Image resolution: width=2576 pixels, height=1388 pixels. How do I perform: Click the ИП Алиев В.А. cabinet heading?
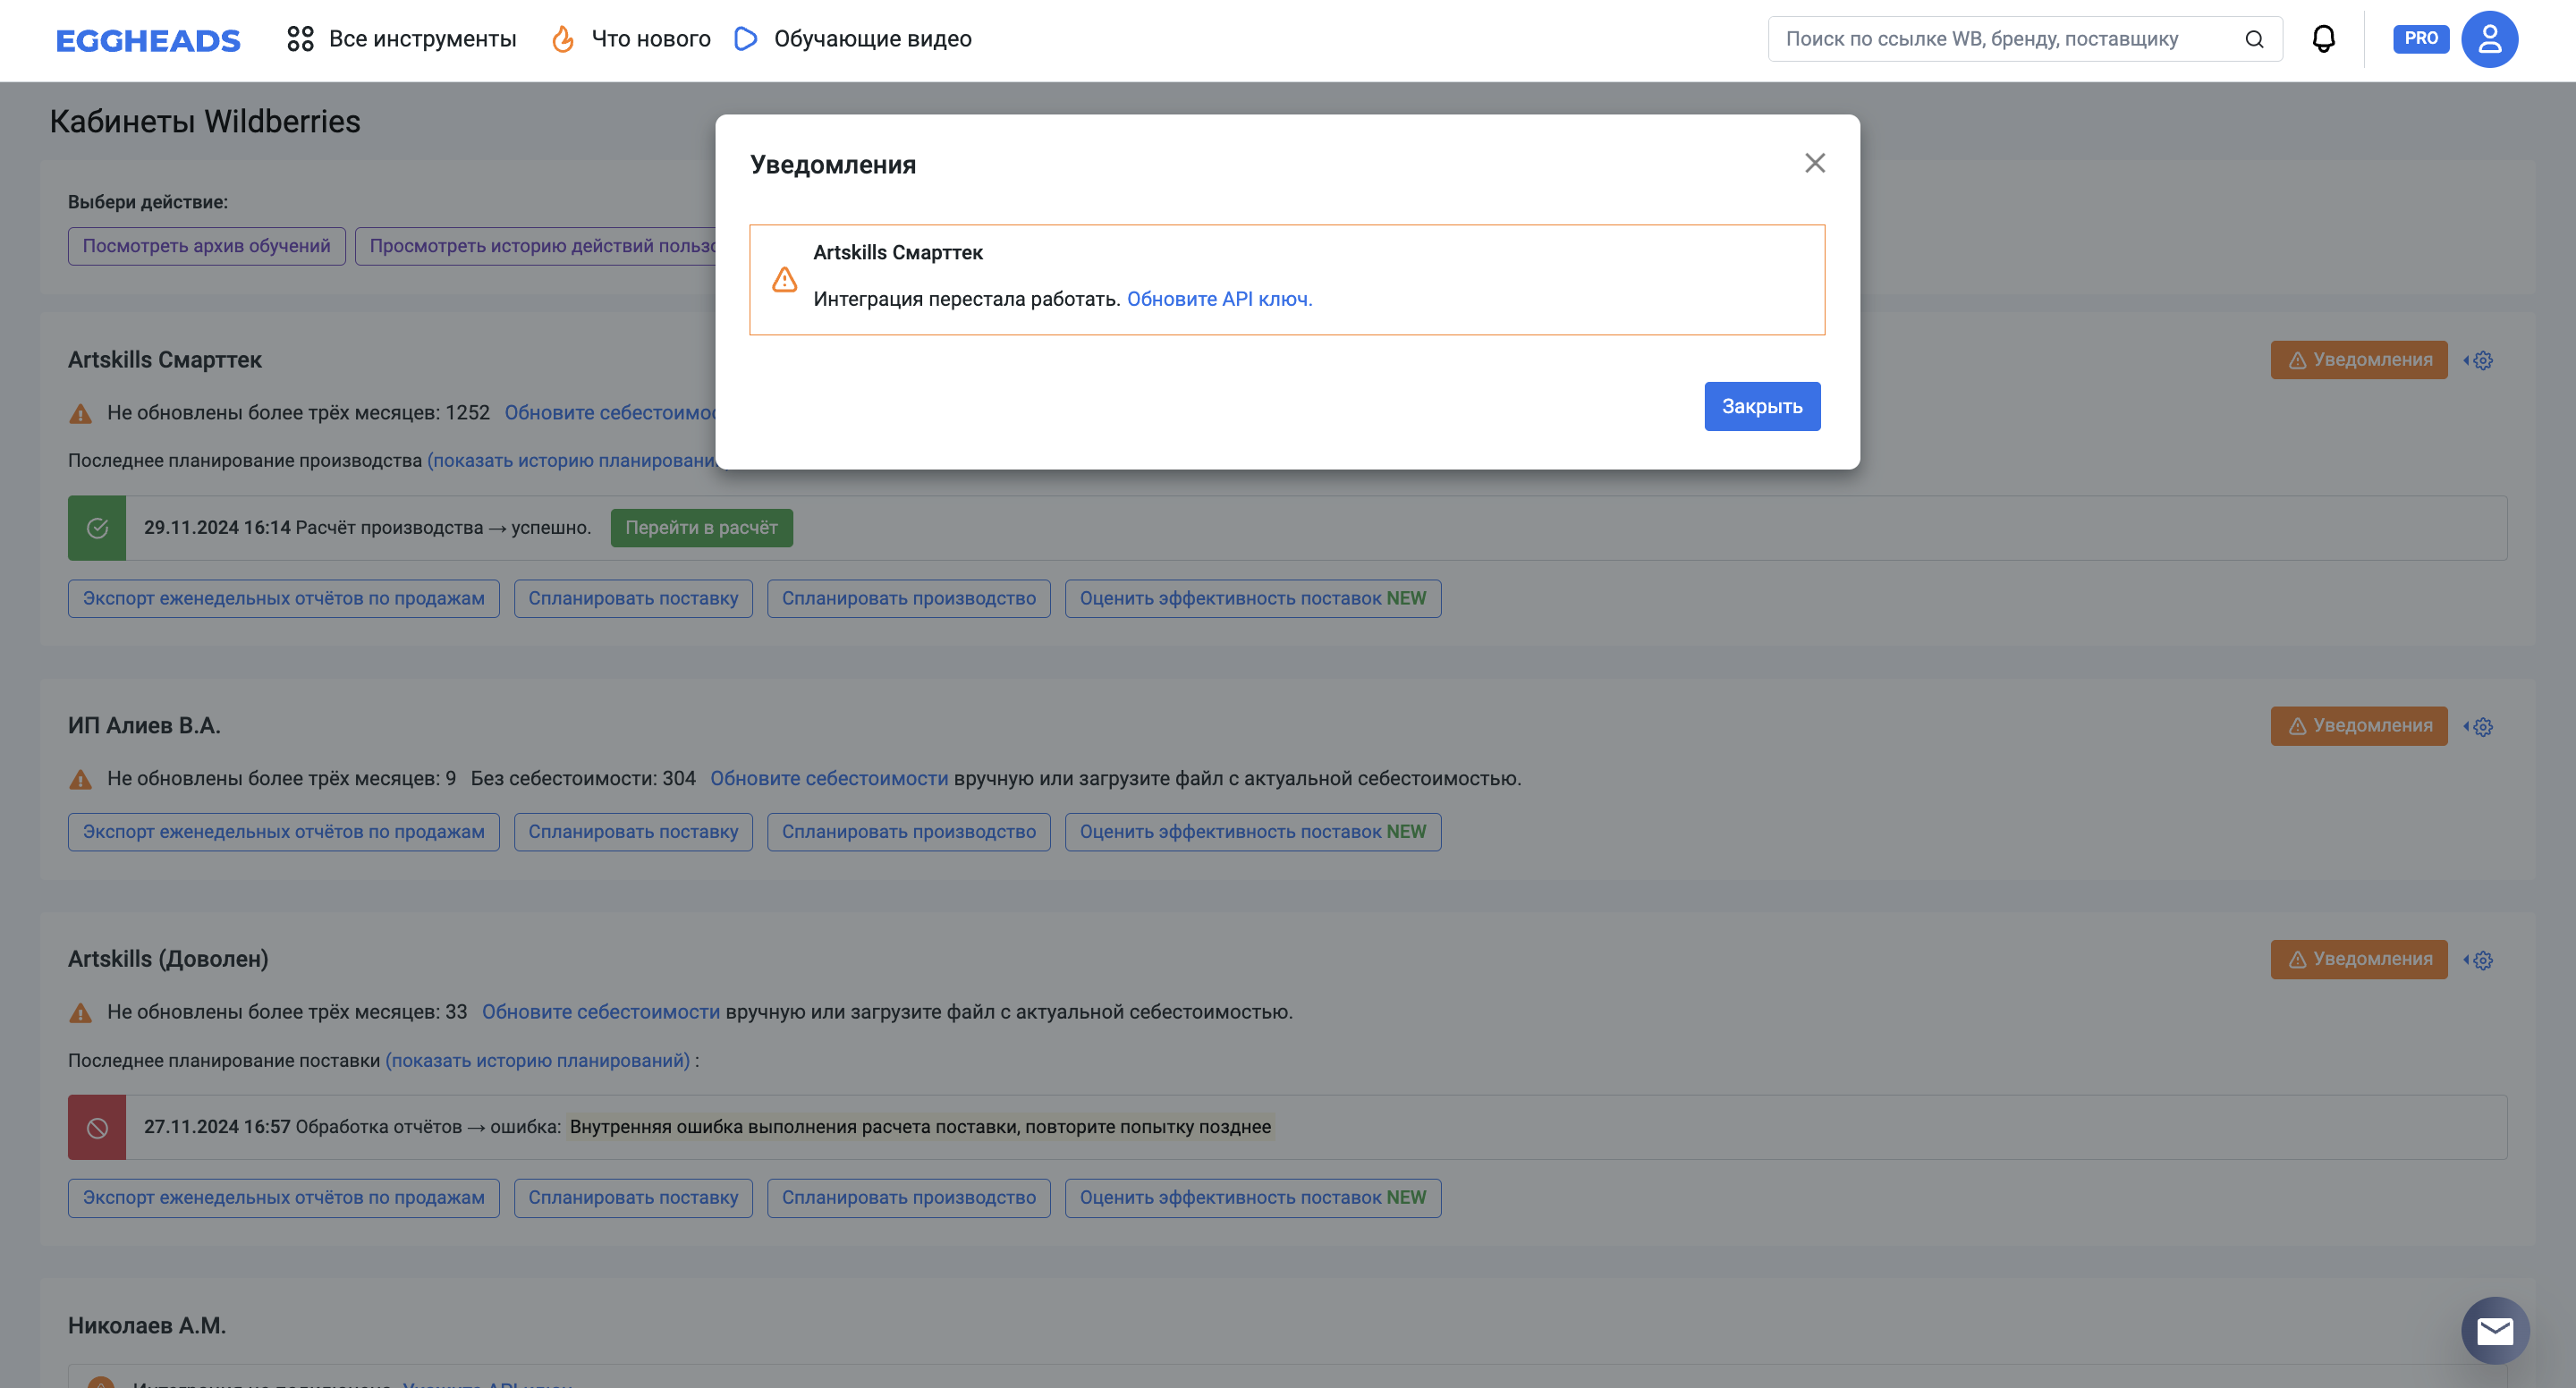[144, 726]
